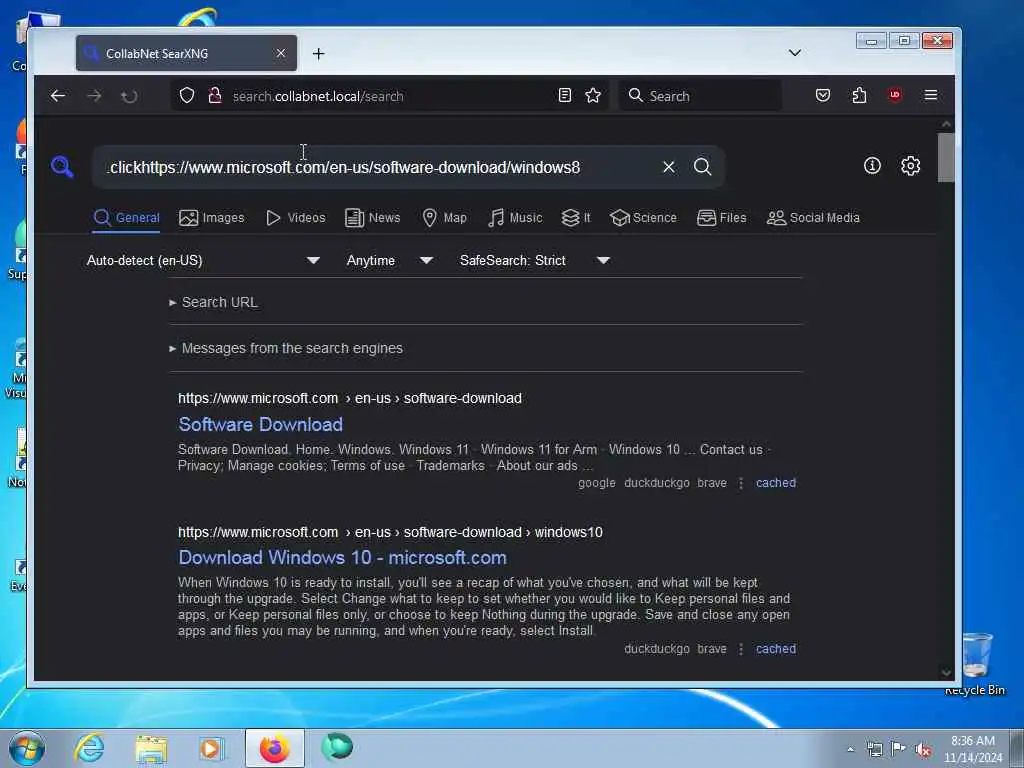Open the network tray icon
The image size is (1024, 768).
pyautogui.click(x=874, y=749)
